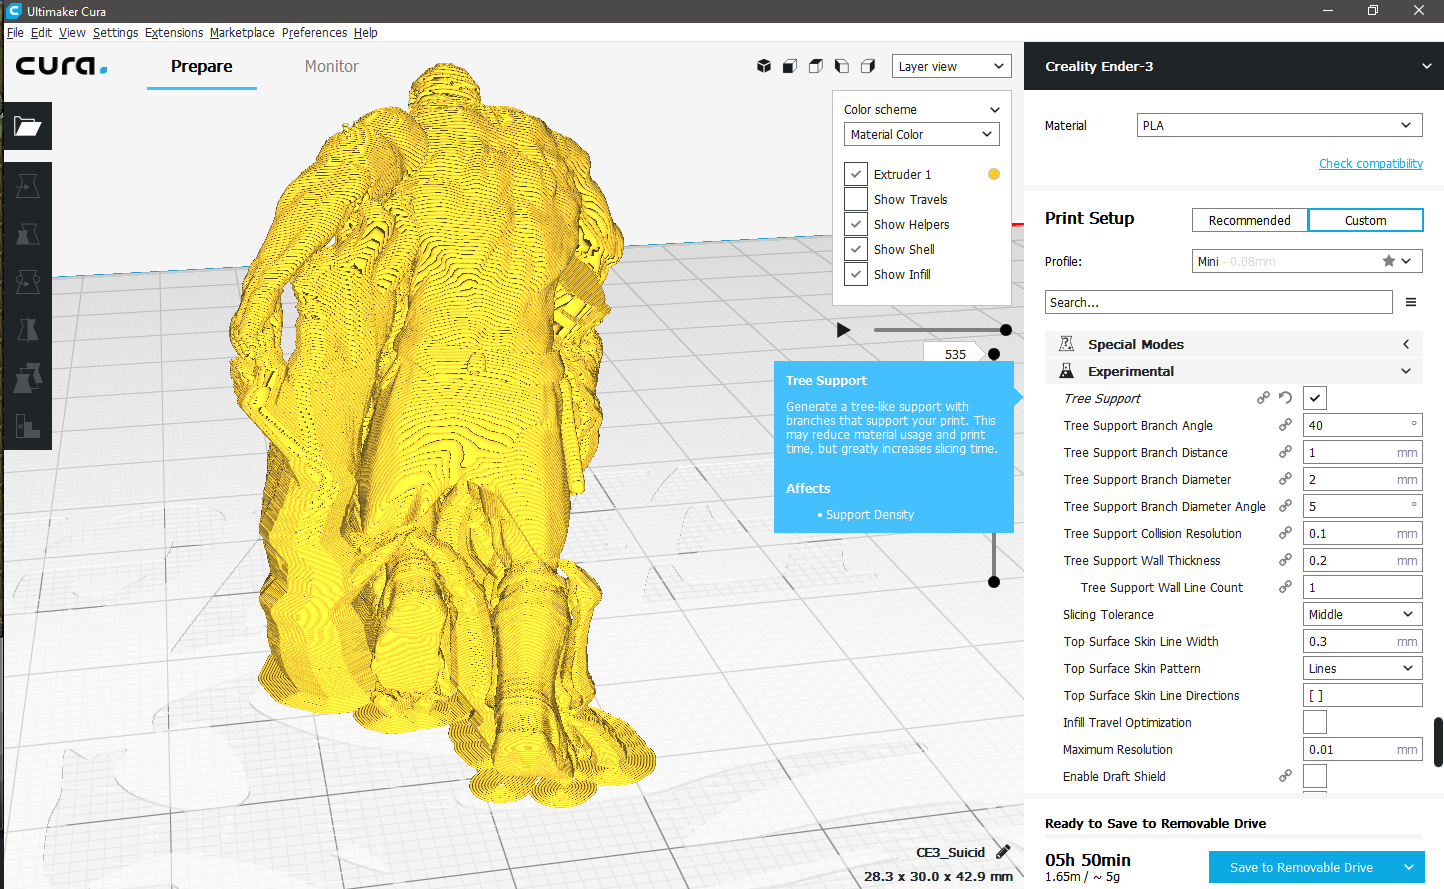Click link icon beside Tree Support setting
The height and width of the screenshot is (889, 1444).
tap(1264, 398)
